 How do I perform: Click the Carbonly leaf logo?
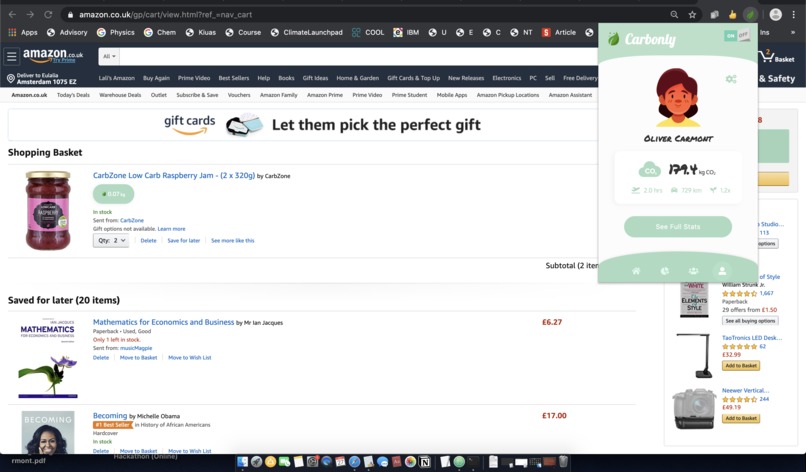pos(613,39)
